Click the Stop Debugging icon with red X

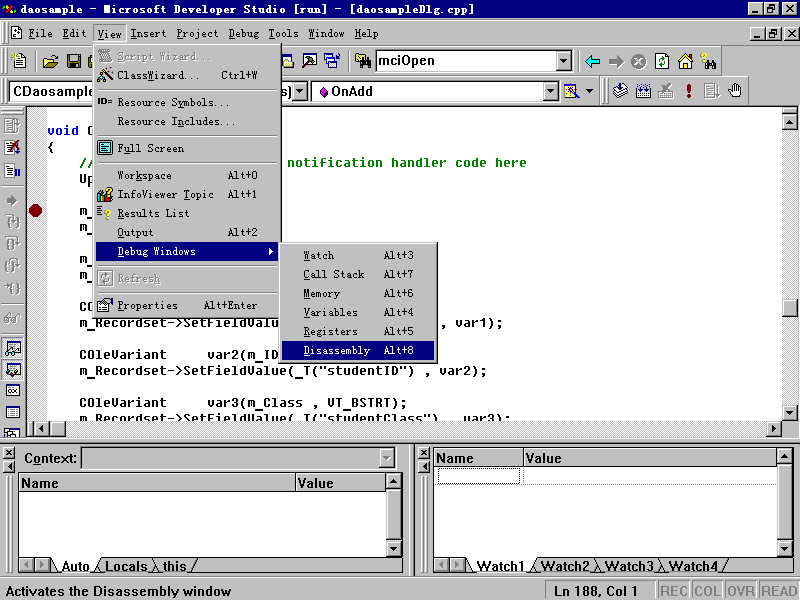(x=12, y=148)
